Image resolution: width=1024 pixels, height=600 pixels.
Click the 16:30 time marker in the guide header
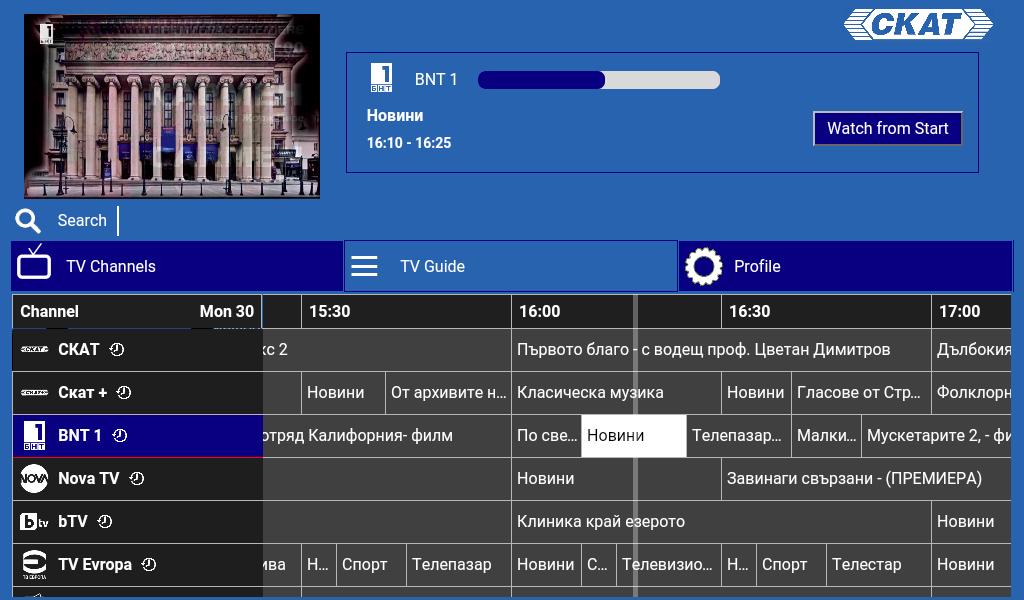[750, 311]
